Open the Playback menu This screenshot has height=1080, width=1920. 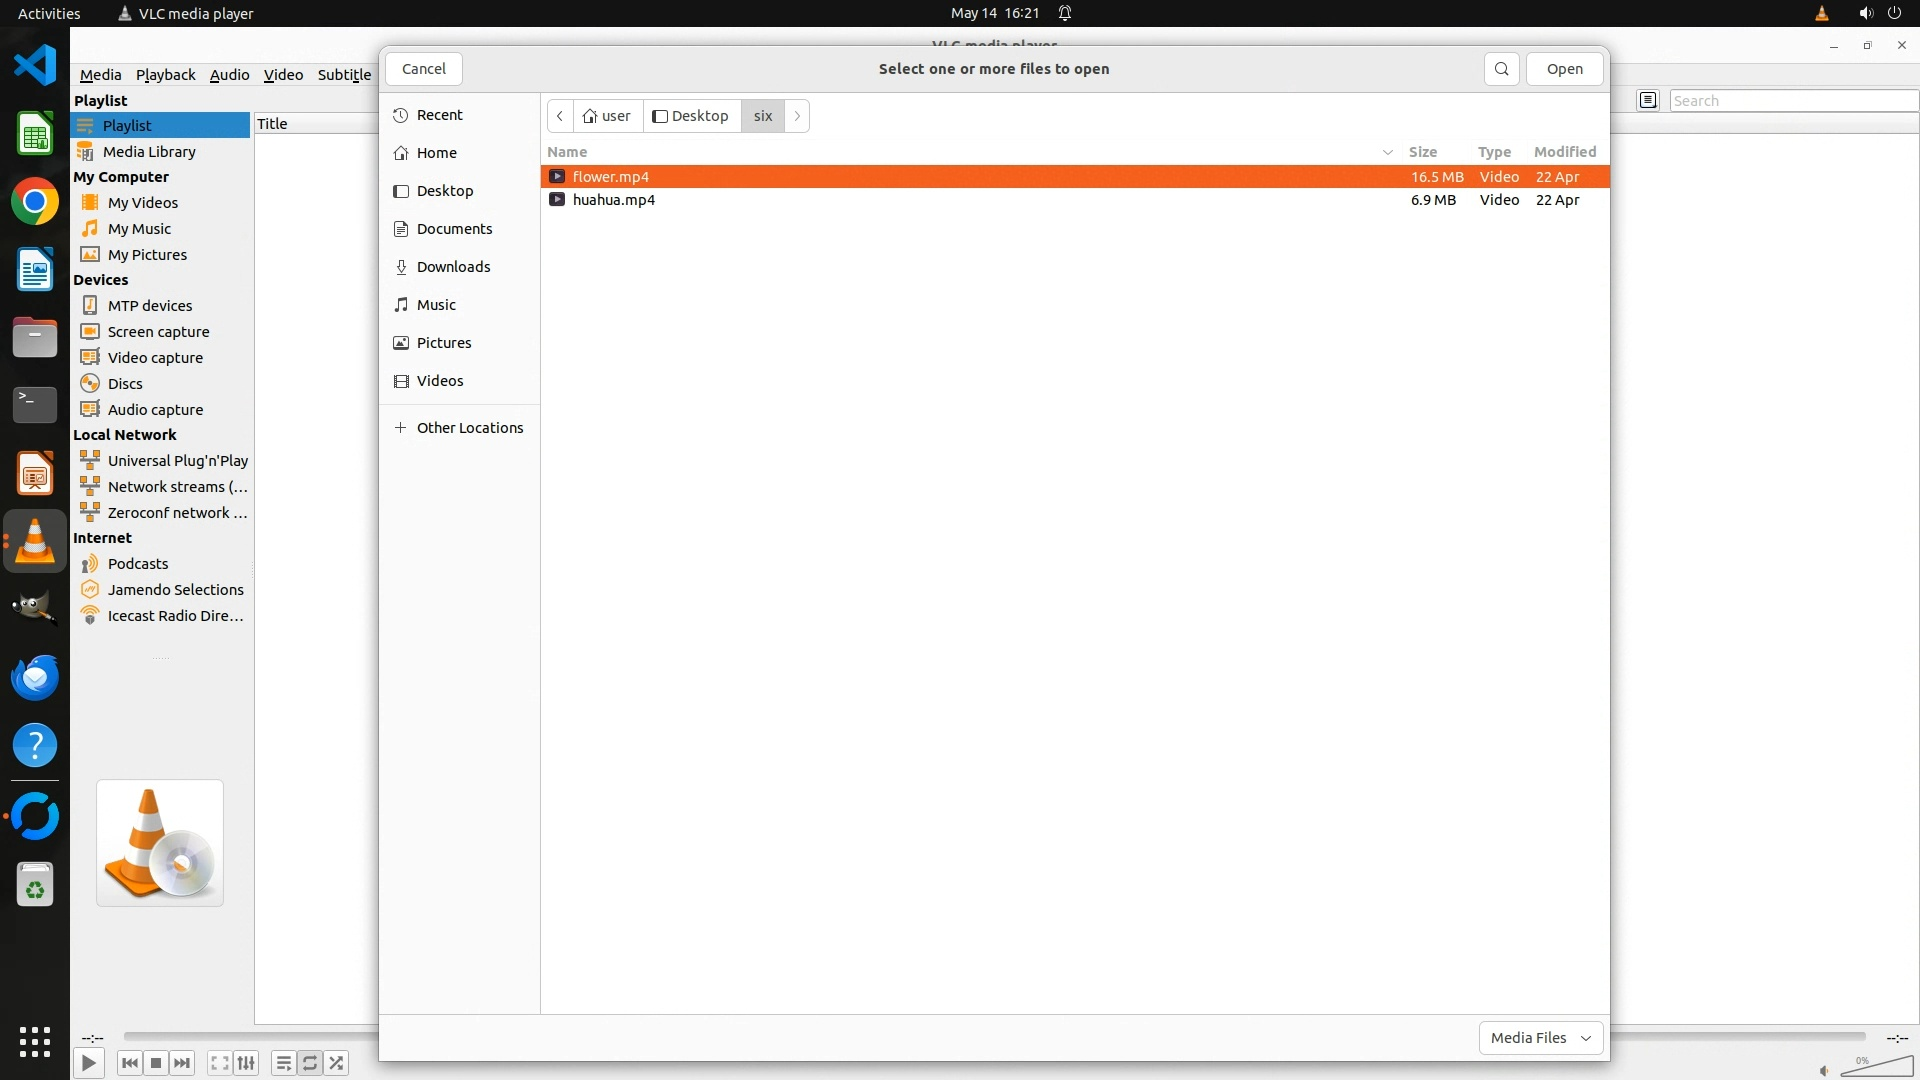click(165, 75)
